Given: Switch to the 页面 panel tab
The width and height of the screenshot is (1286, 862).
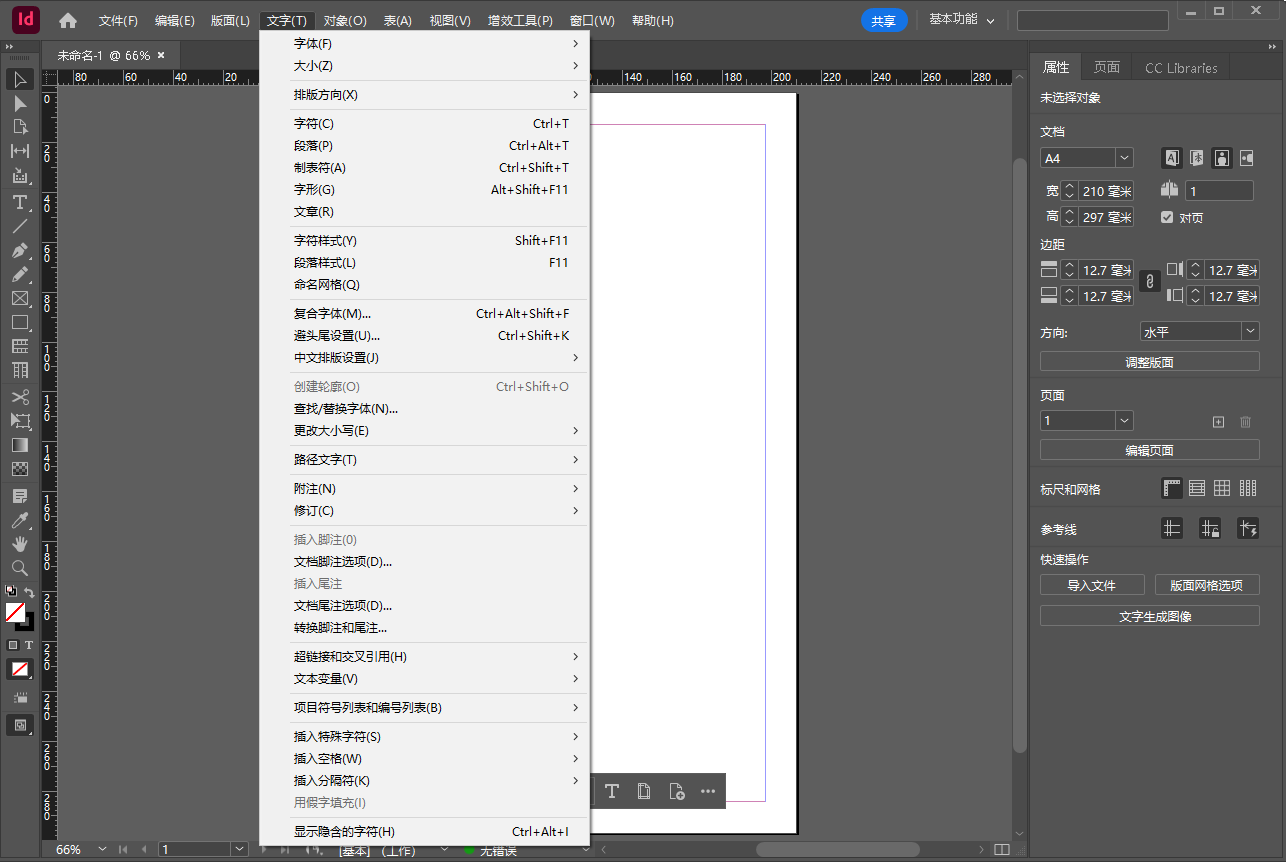Looking at the screenshot, I should click(1106, 67).
